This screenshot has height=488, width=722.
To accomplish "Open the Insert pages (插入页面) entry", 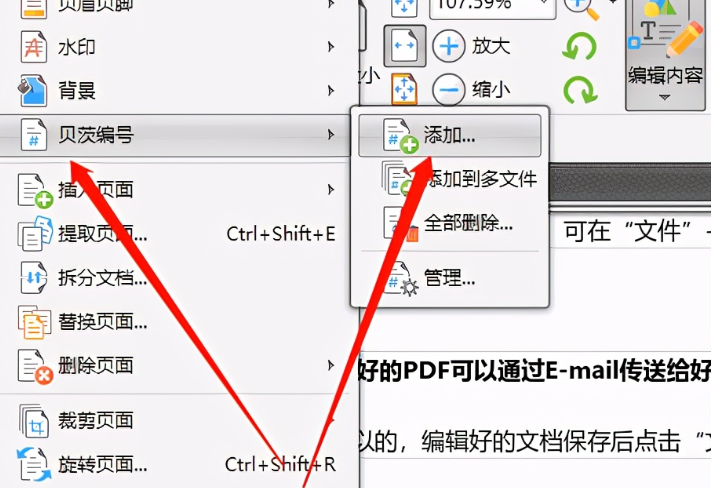I will click(175, 189).
